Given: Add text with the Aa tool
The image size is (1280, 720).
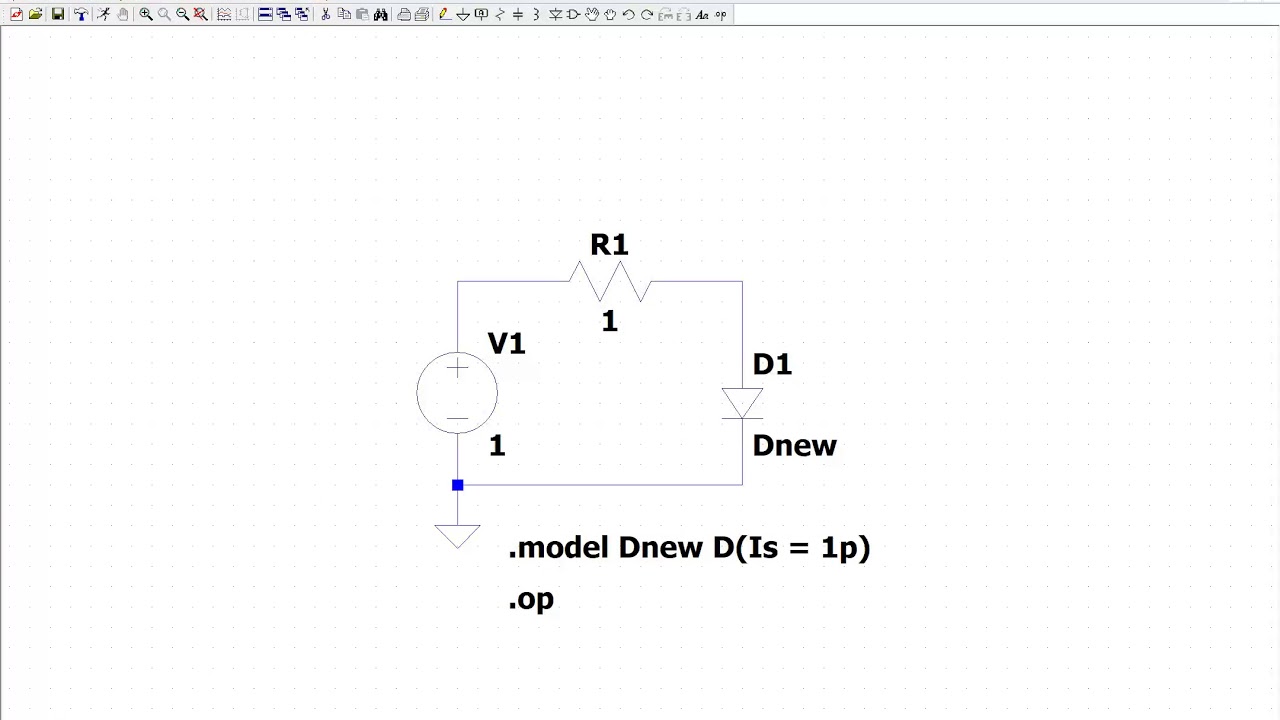Looking at the screenshot, I should pos(702,14).
